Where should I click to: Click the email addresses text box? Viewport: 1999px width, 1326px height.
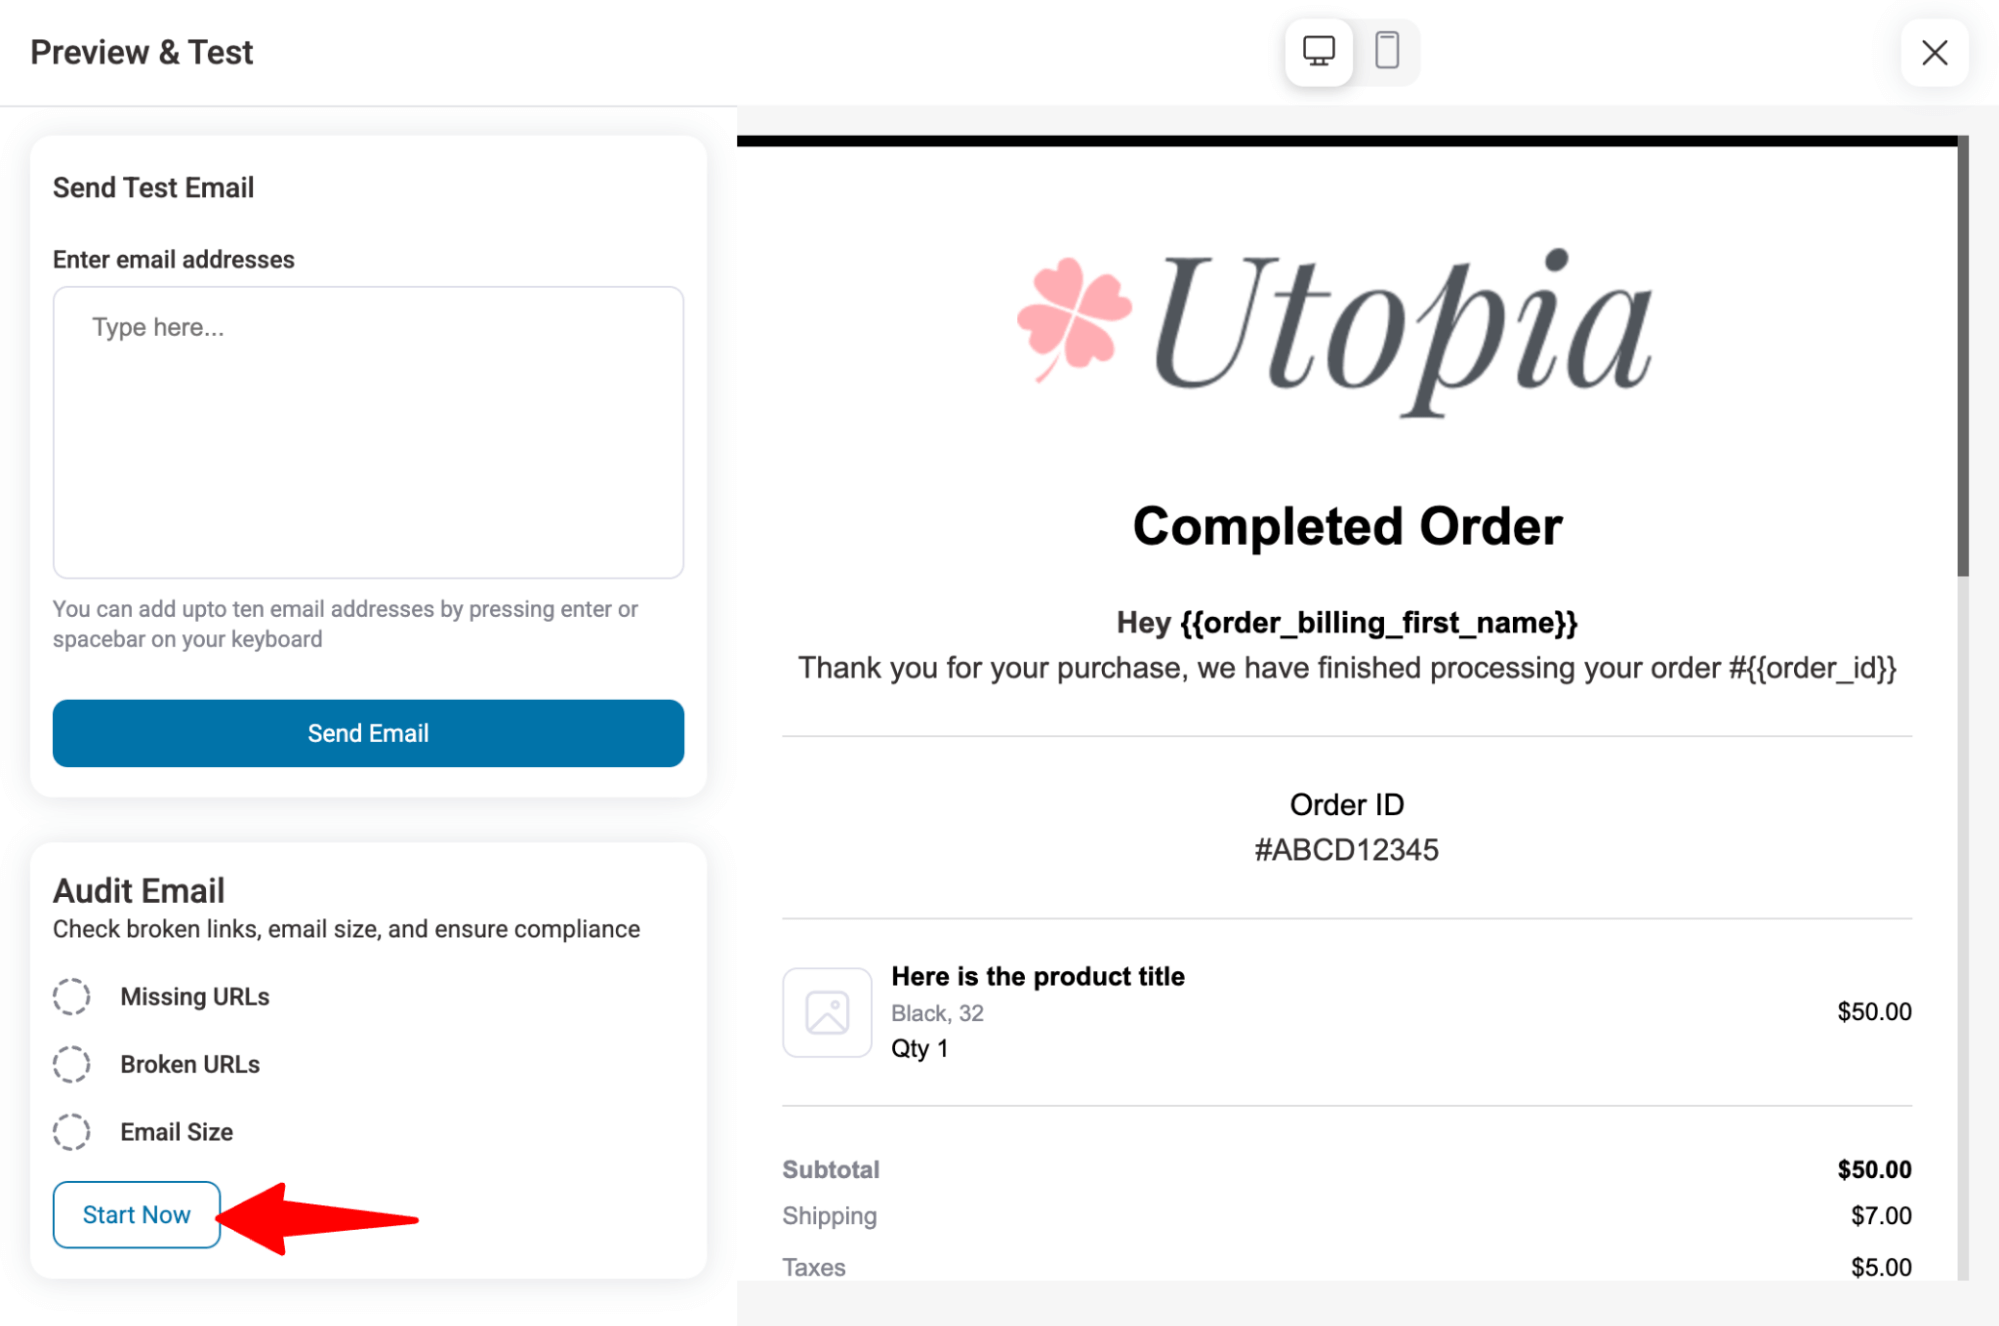click(x=368, y=432)
